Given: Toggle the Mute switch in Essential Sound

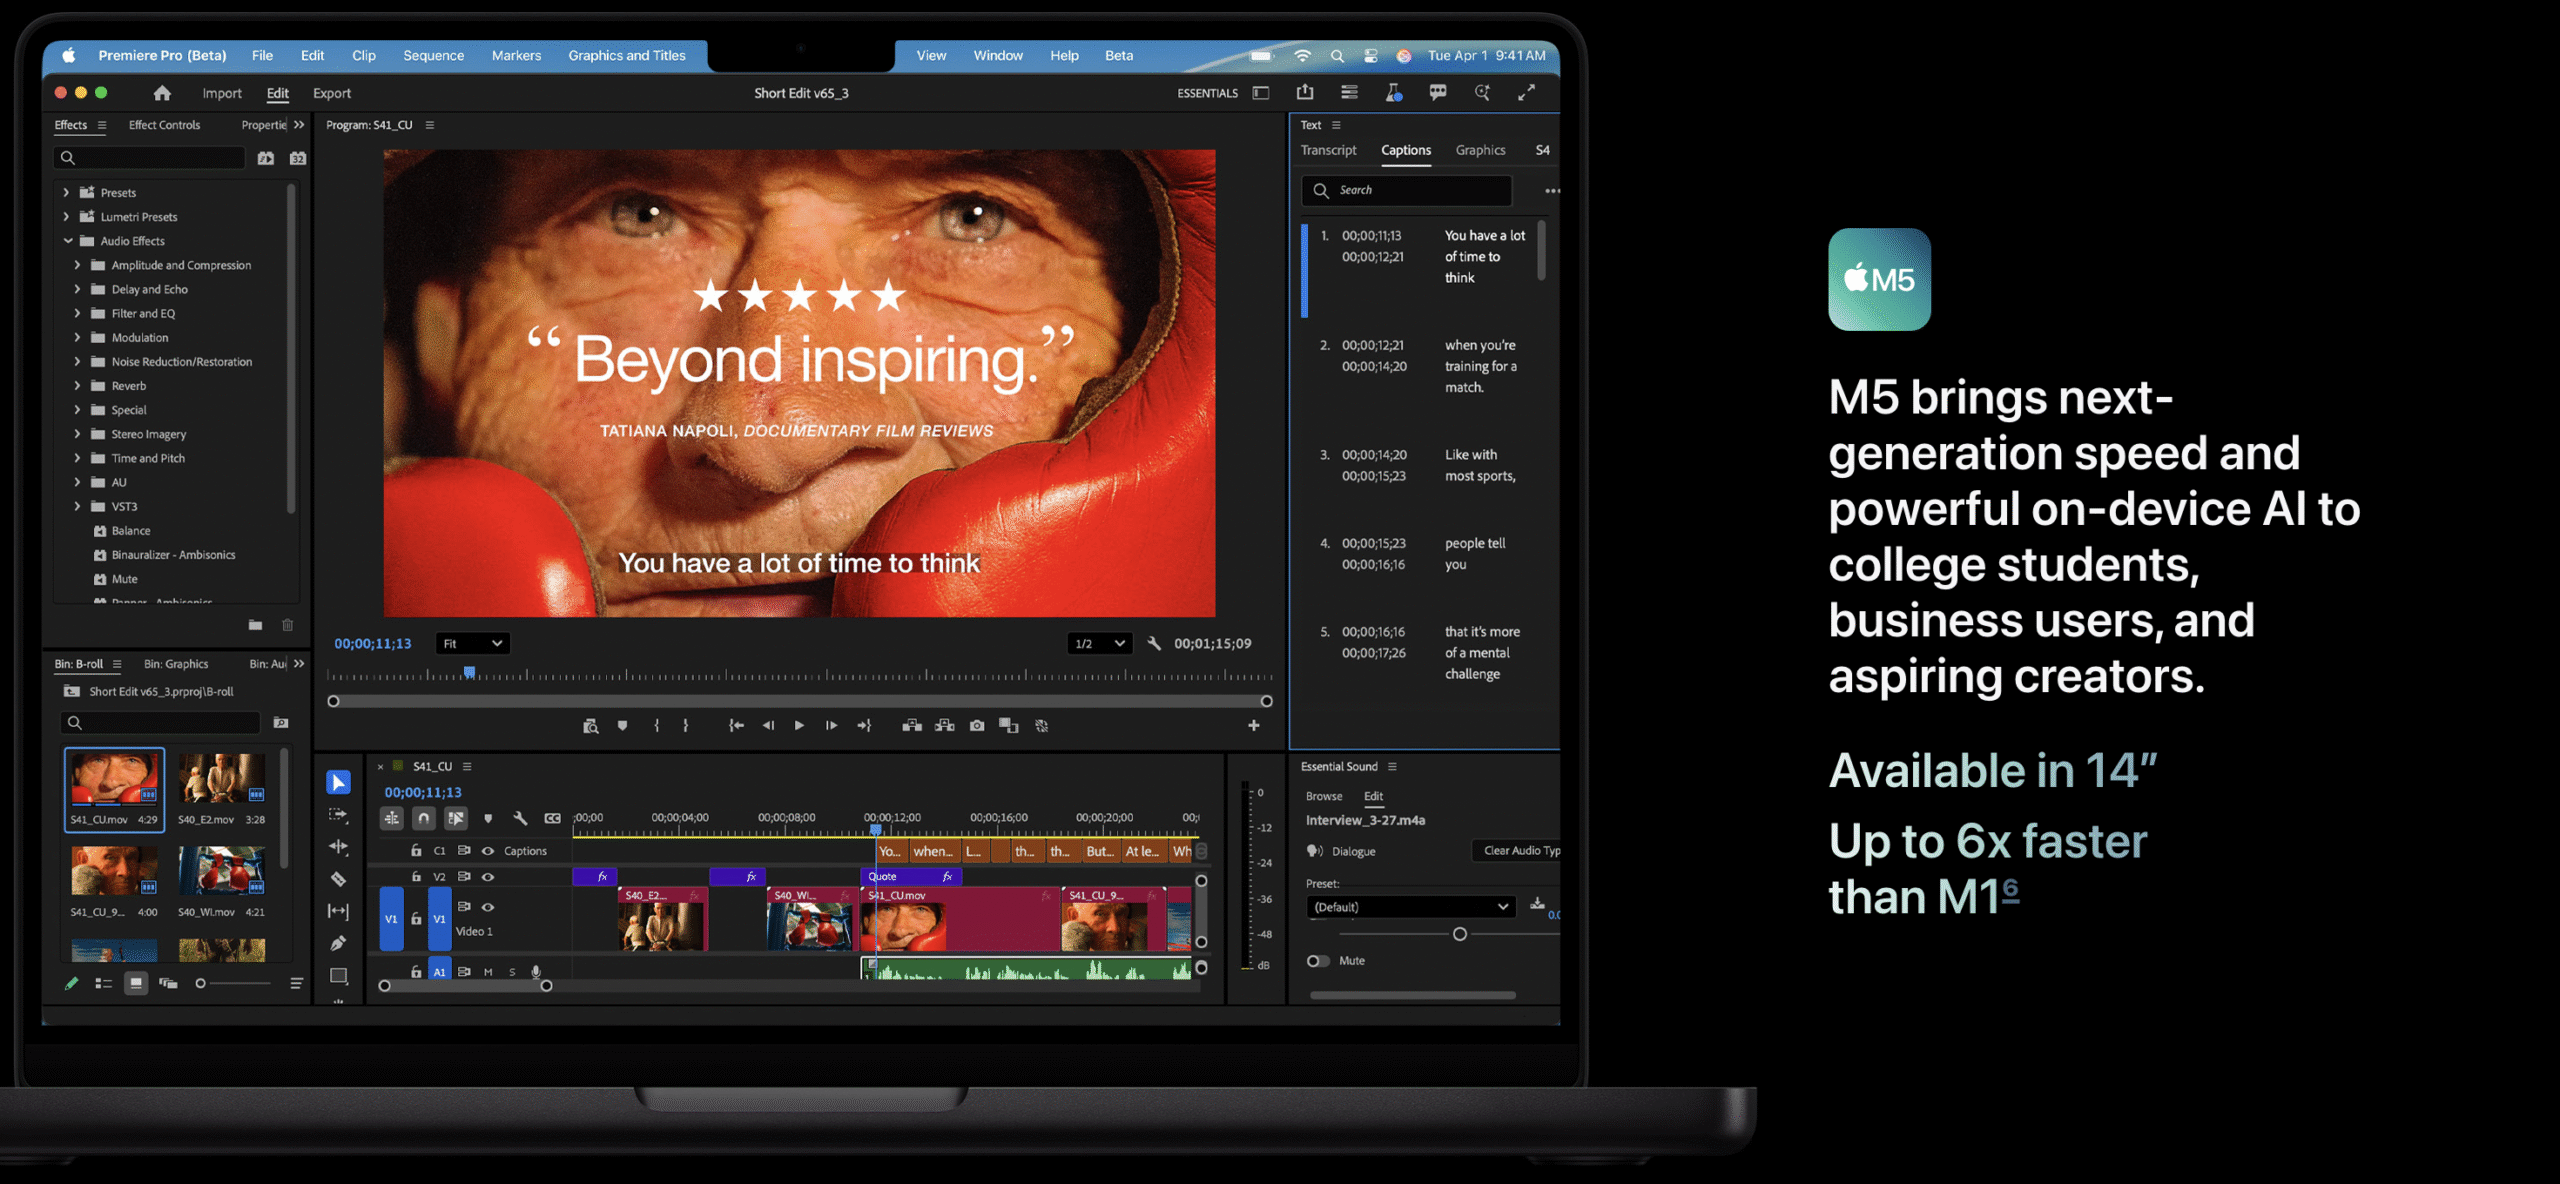Looking at the screenshot, I should 1318,961.
